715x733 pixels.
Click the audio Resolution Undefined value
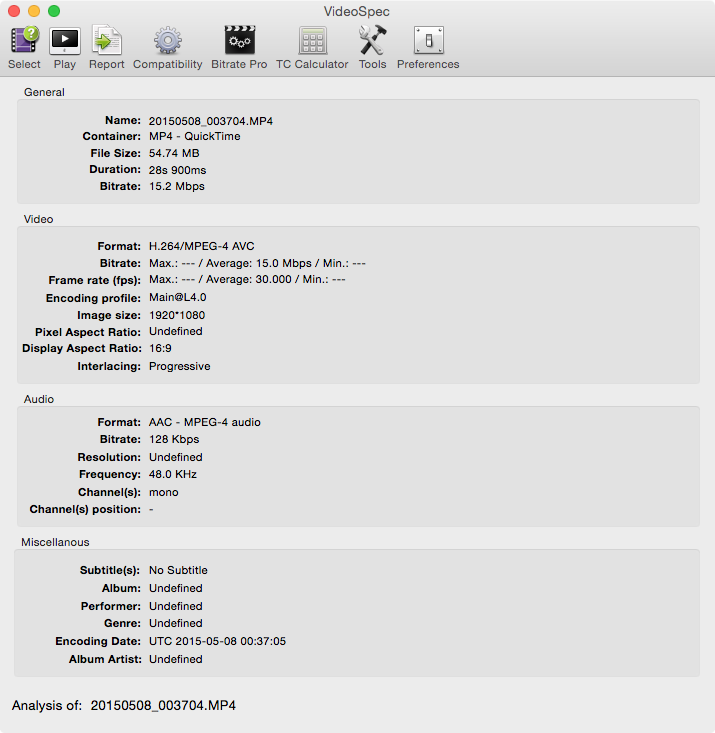pyautogui.click(x=176, y=457)
